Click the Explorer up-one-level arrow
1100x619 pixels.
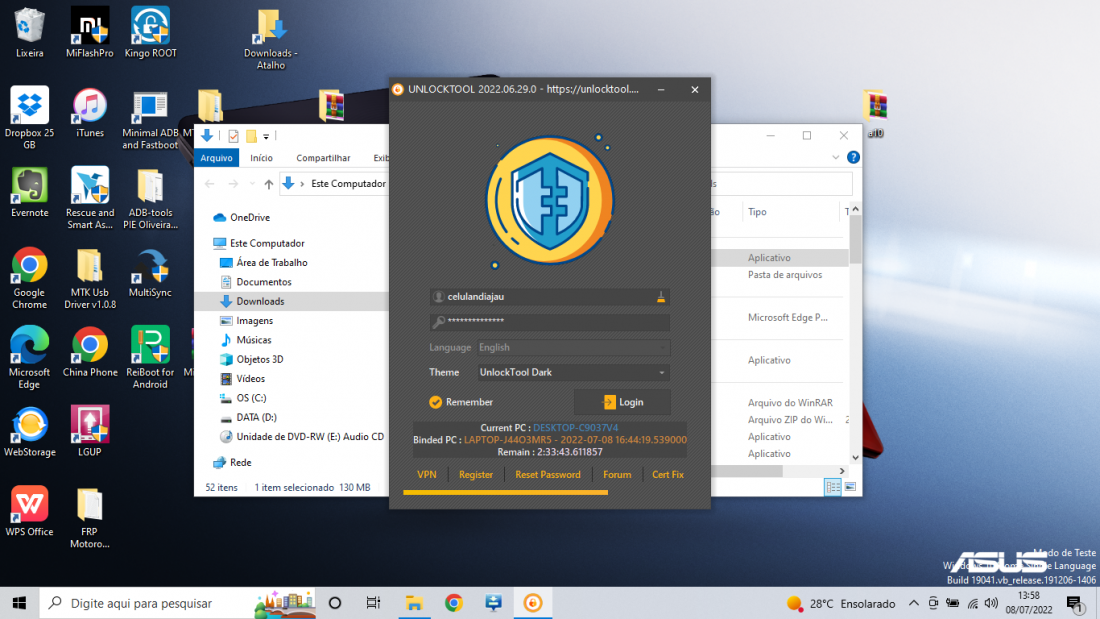coord(269,184)
